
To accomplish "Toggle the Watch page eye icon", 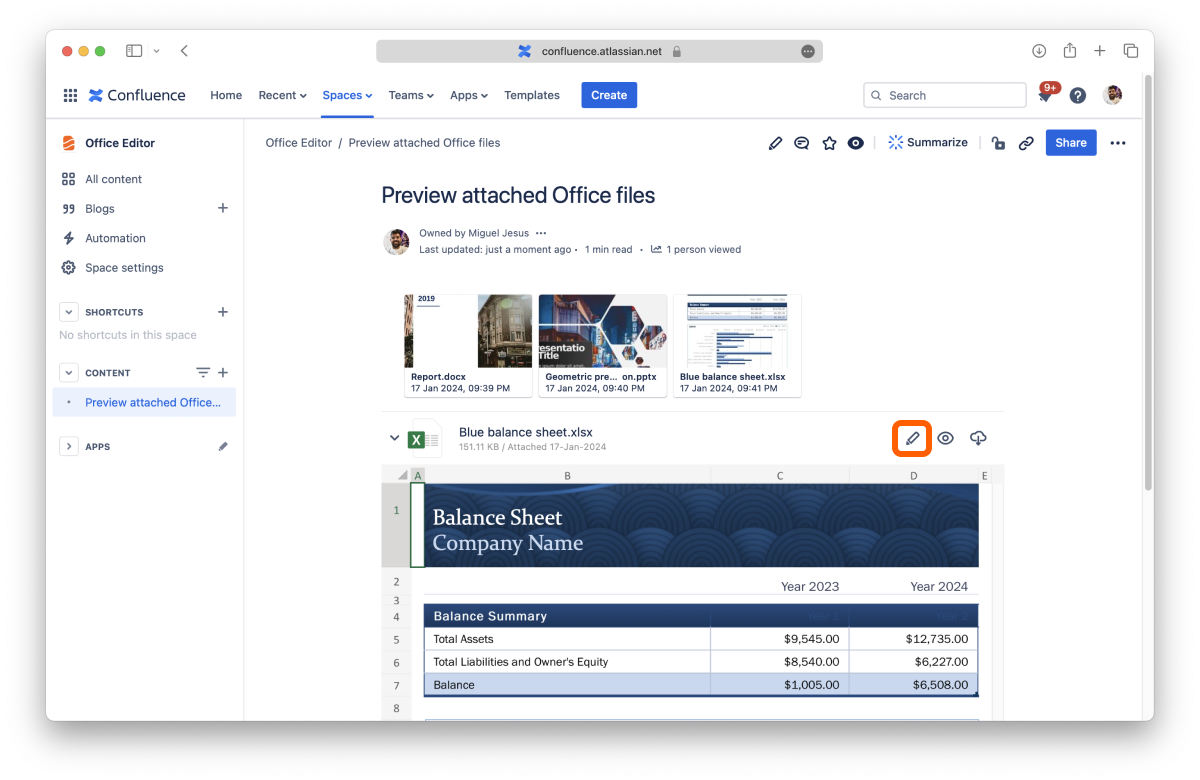I will click(x=856, y=143).
